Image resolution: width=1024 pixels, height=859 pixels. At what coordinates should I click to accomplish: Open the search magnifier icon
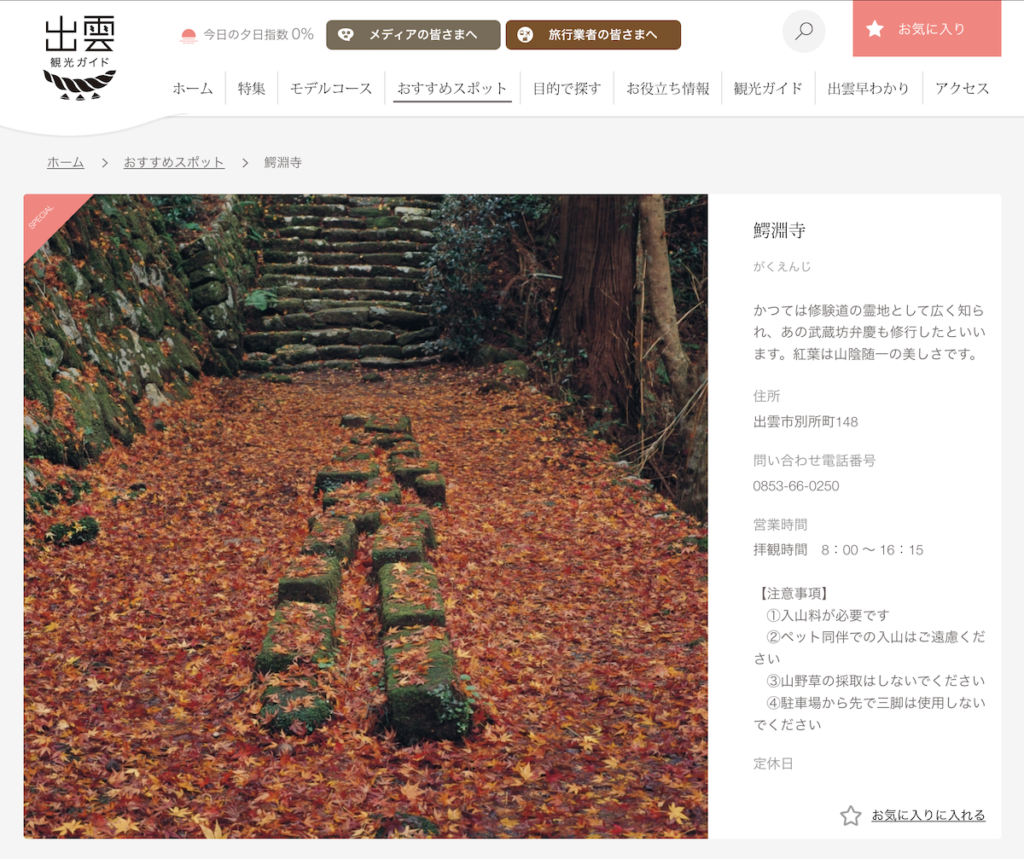803,31
